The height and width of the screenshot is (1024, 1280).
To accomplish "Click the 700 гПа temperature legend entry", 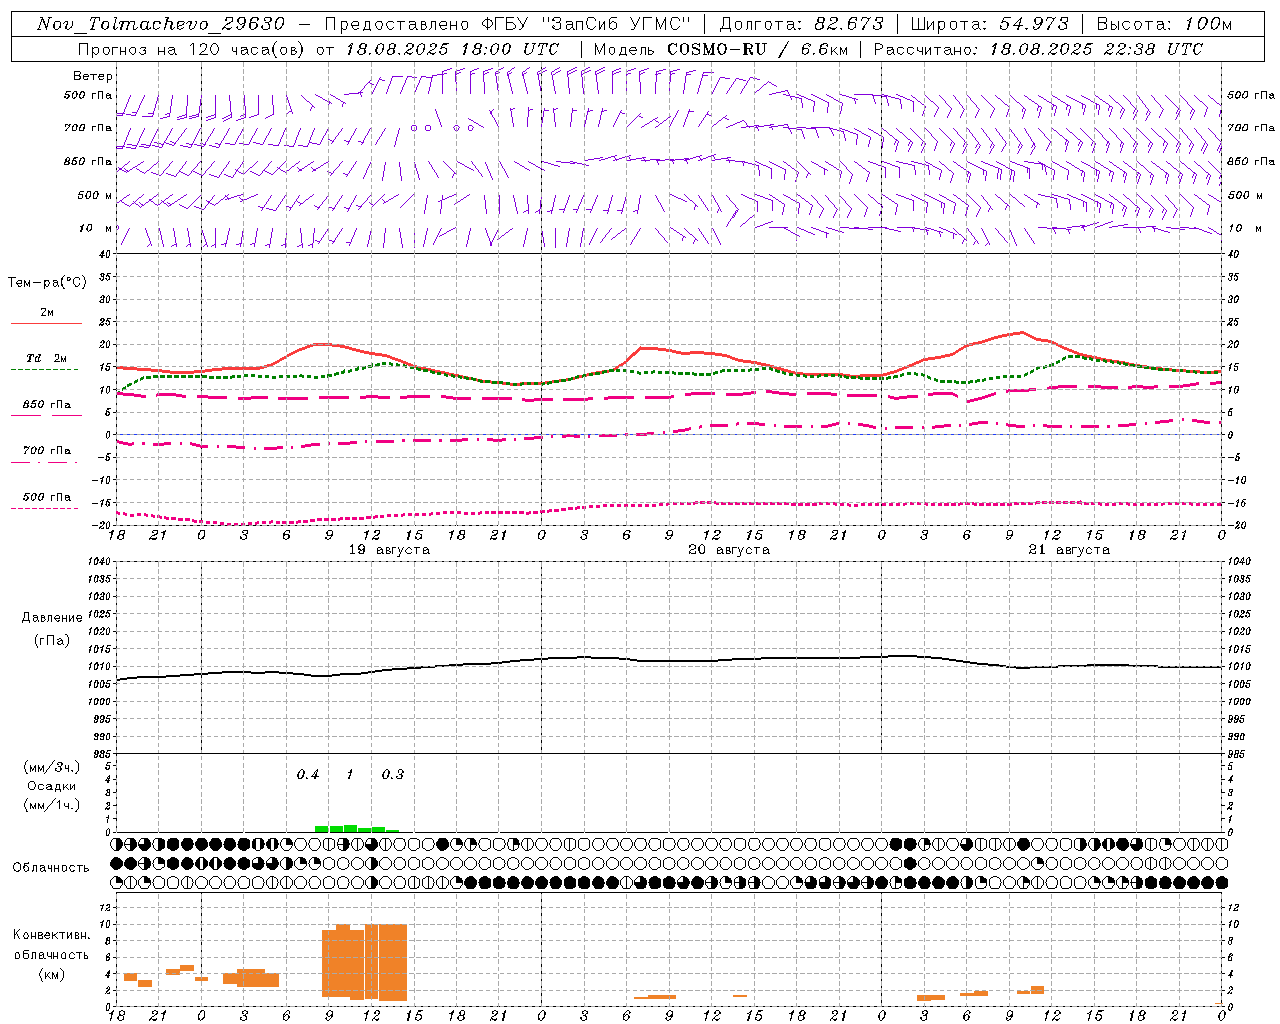I will [46, 451].
